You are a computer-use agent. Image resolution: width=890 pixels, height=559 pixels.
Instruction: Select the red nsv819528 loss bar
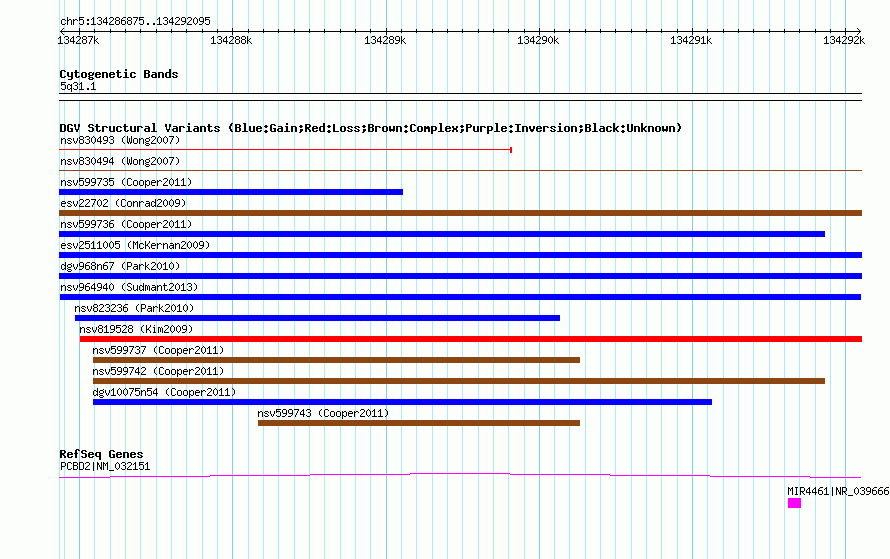point(471,339)
